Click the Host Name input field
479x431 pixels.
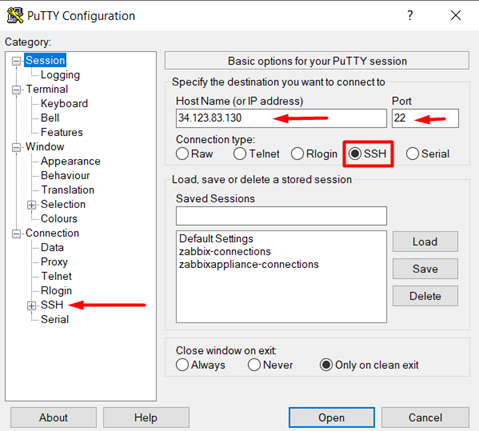coord(281,118)
